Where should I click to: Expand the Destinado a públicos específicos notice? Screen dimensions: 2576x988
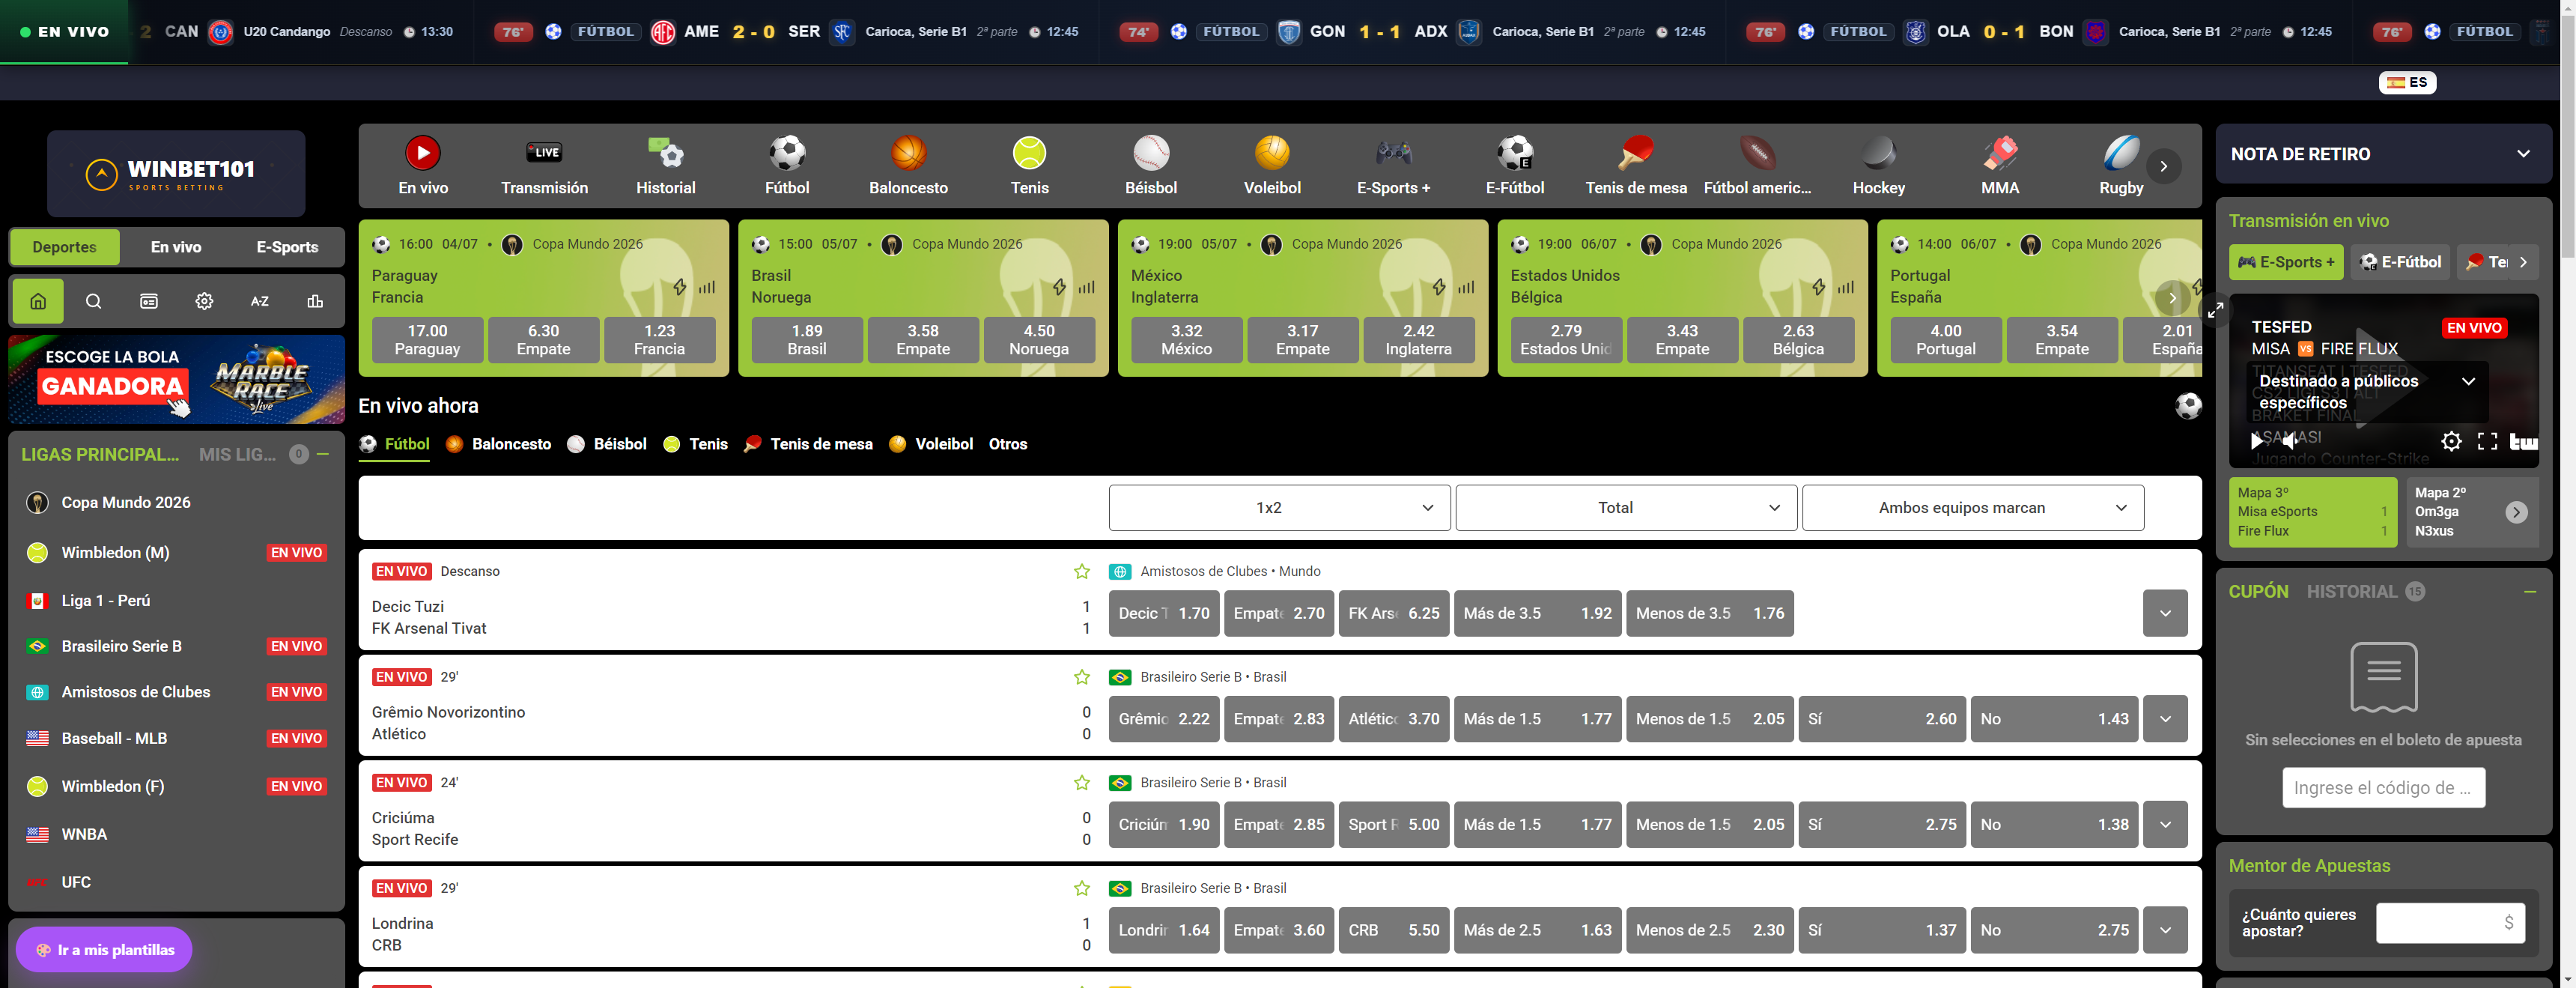[2468, 381]
